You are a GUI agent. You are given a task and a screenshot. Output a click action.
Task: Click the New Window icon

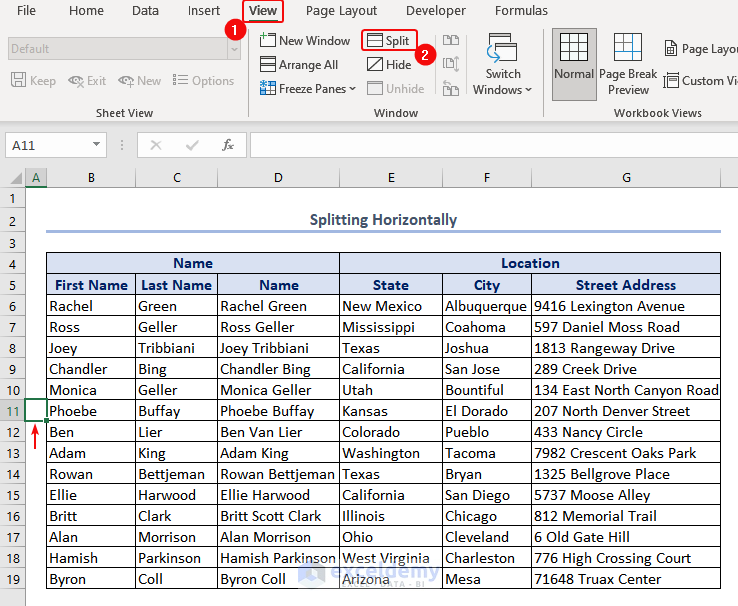coord(268,40)
